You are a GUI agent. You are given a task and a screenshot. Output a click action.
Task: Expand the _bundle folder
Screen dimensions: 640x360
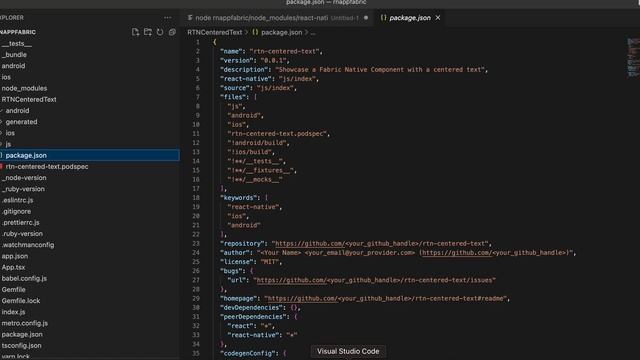click(x=14, y=55)
